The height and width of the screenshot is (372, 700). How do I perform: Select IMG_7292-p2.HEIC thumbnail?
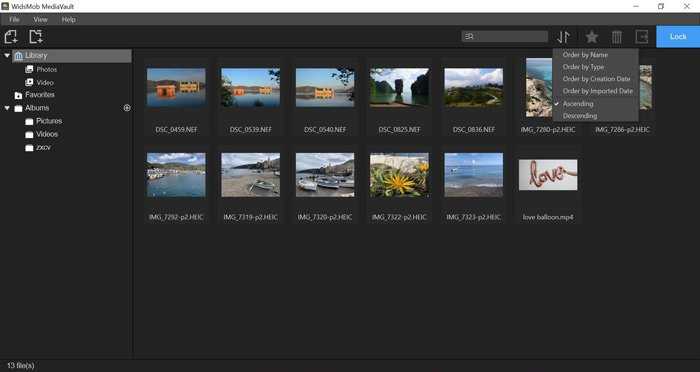(x=176, y=175)
